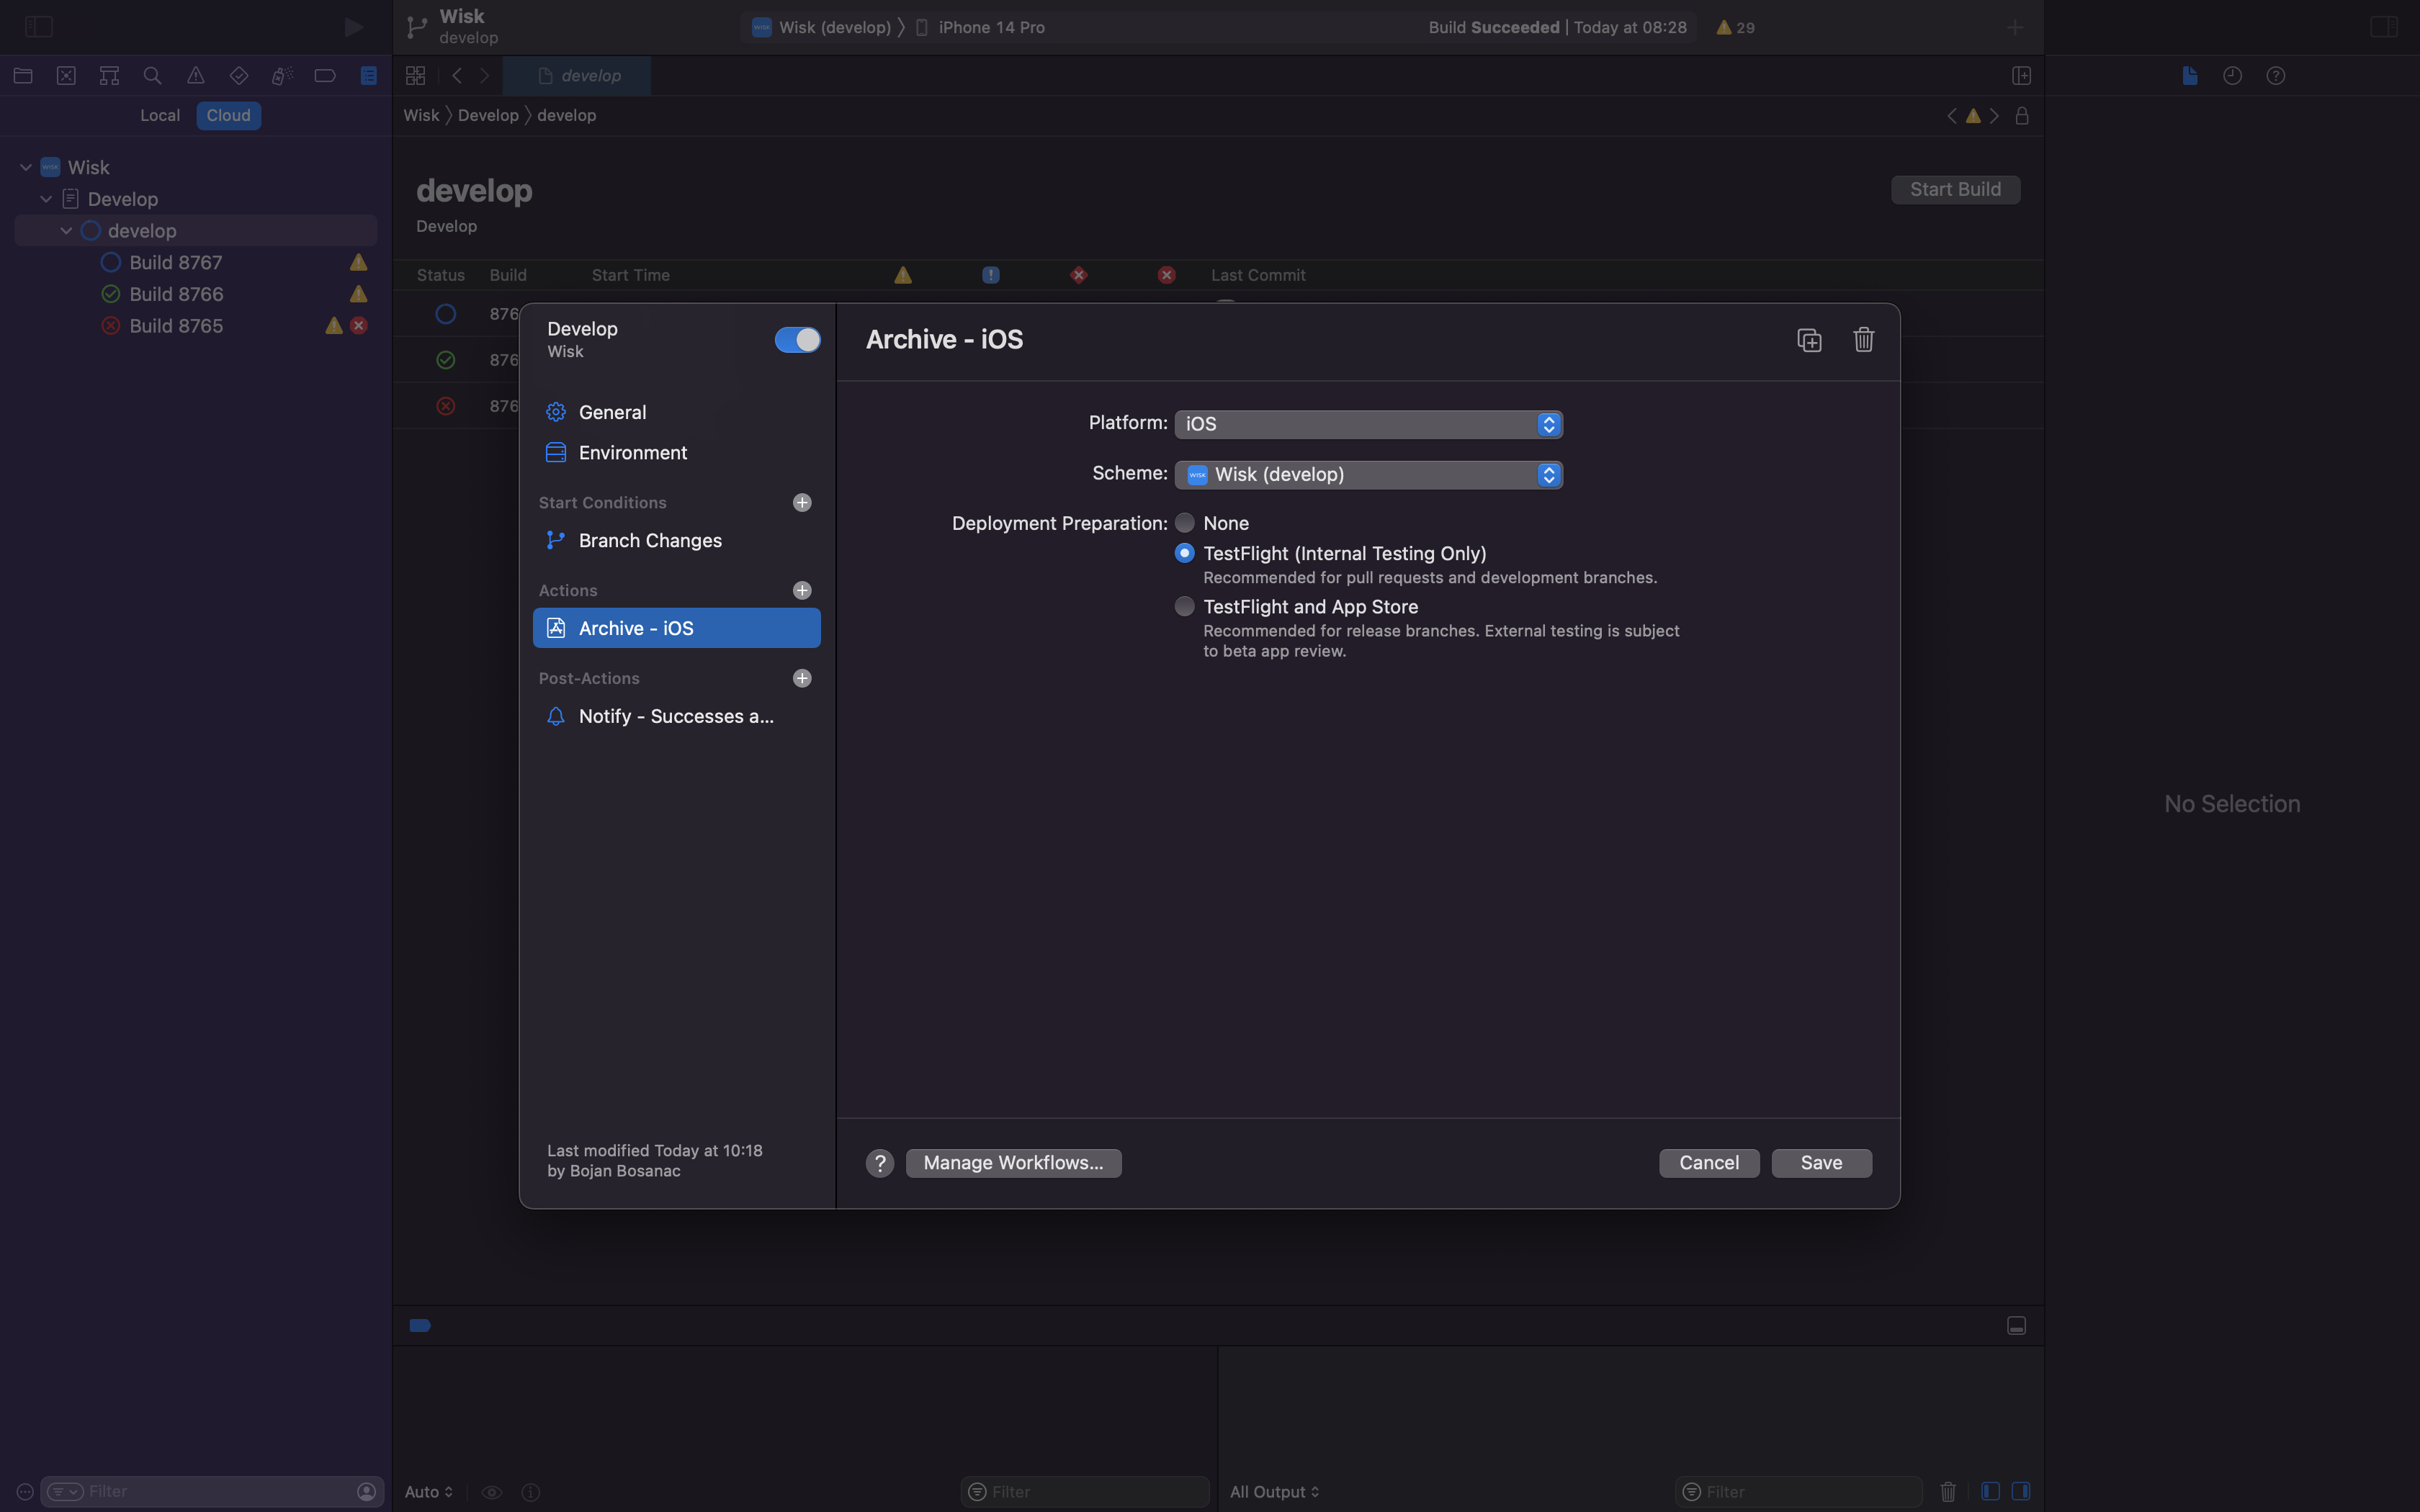Screen dimensions: 2420x1512
Task: Click the warning count 29 indicator
Action: 1735,28
